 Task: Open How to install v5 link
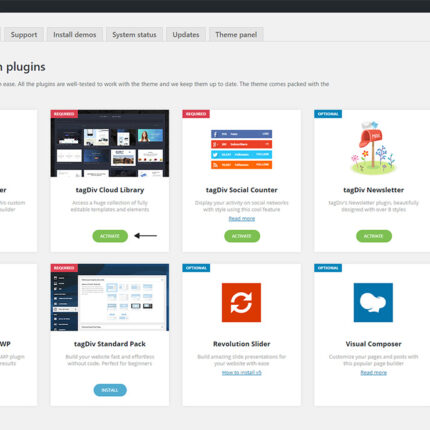pos(242,373)
